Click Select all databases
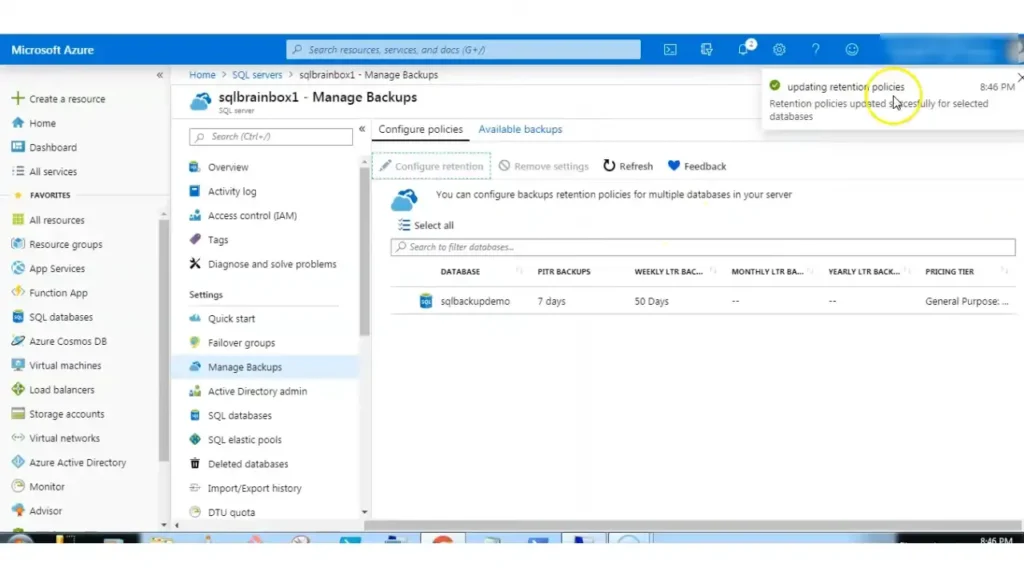This screenshot has height=576, width=1024. (426, 225)
